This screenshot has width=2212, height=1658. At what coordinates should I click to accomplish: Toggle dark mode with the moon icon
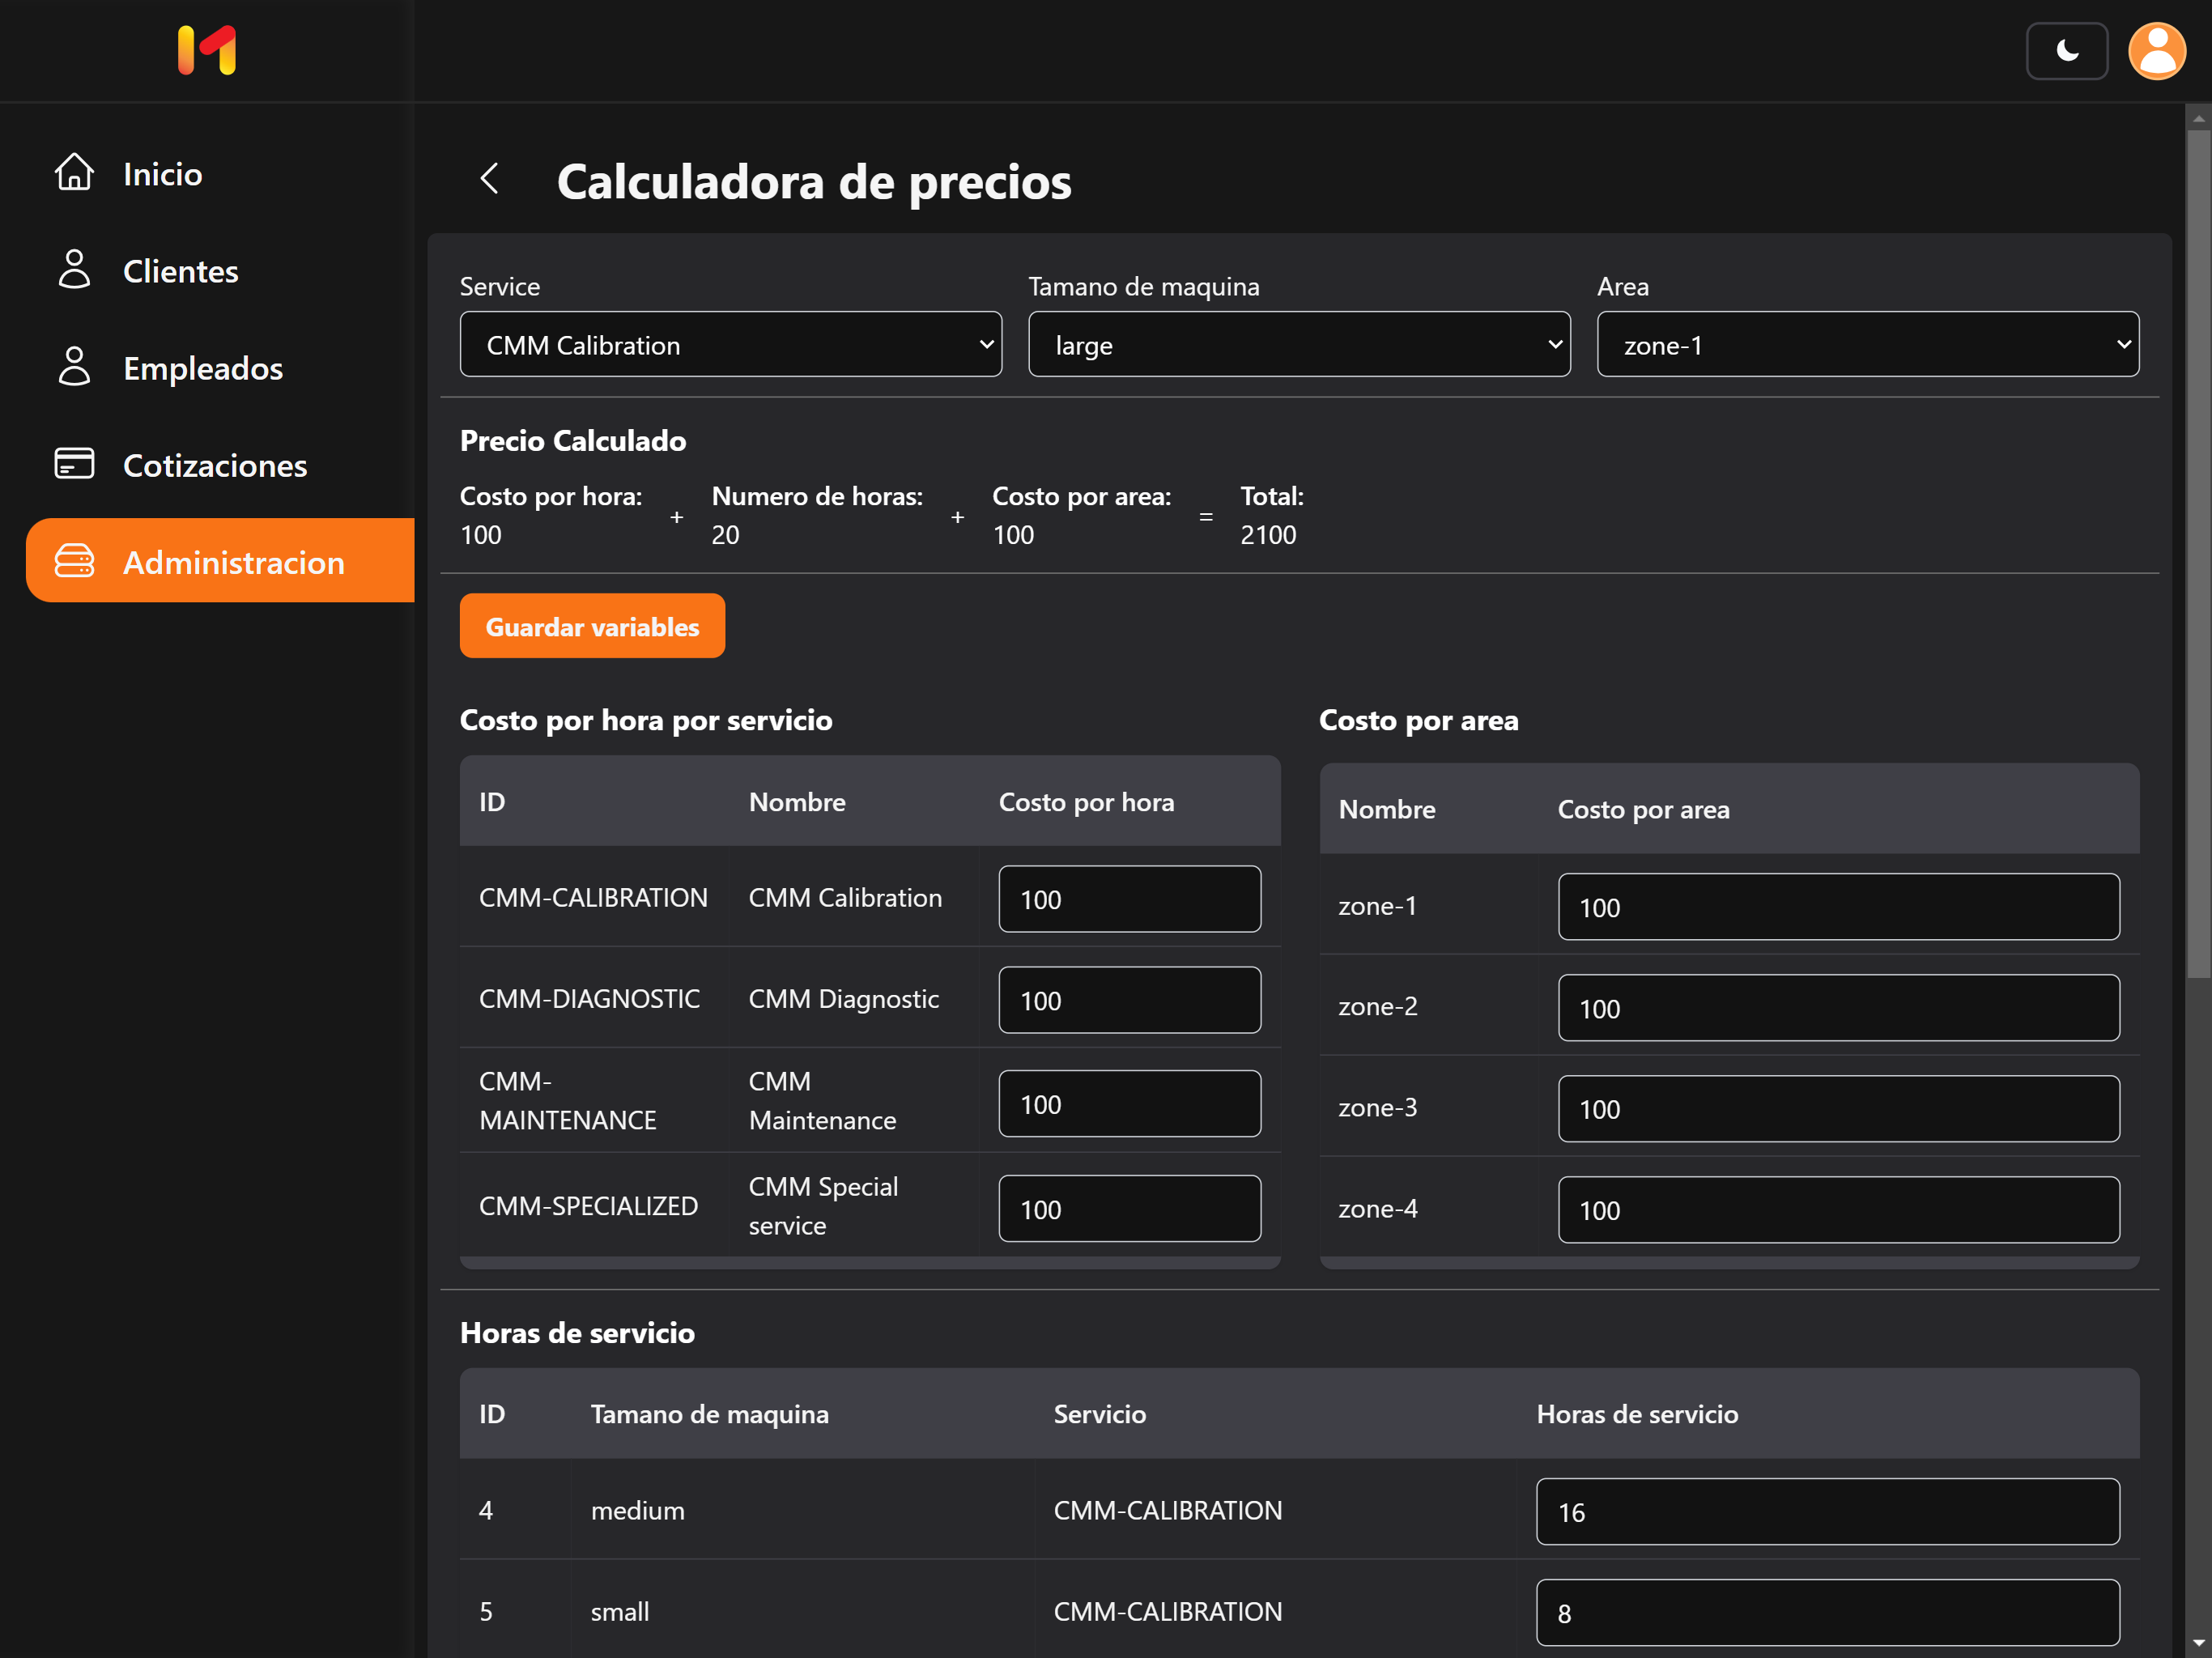[x=2066, y=50]
